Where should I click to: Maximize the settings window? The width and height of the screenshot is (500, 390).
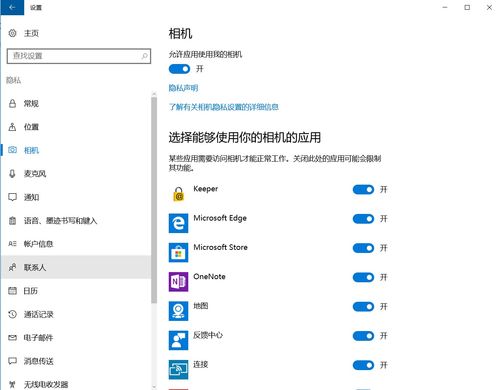[467, 7]
